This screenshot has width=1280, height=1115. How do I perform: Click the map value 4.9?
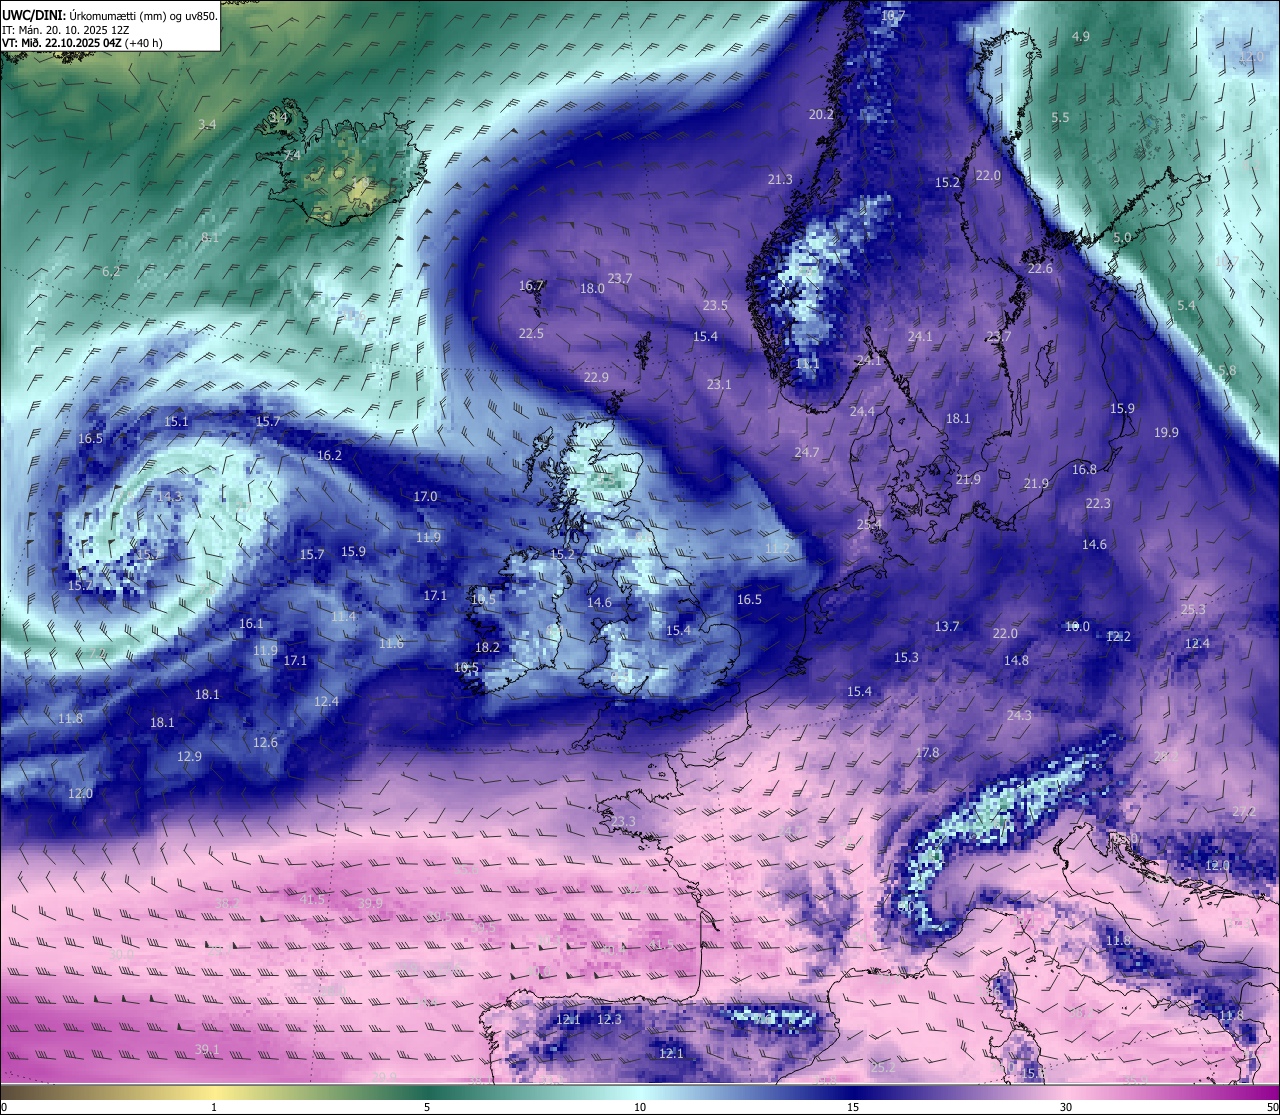(x=1081, y=36)
